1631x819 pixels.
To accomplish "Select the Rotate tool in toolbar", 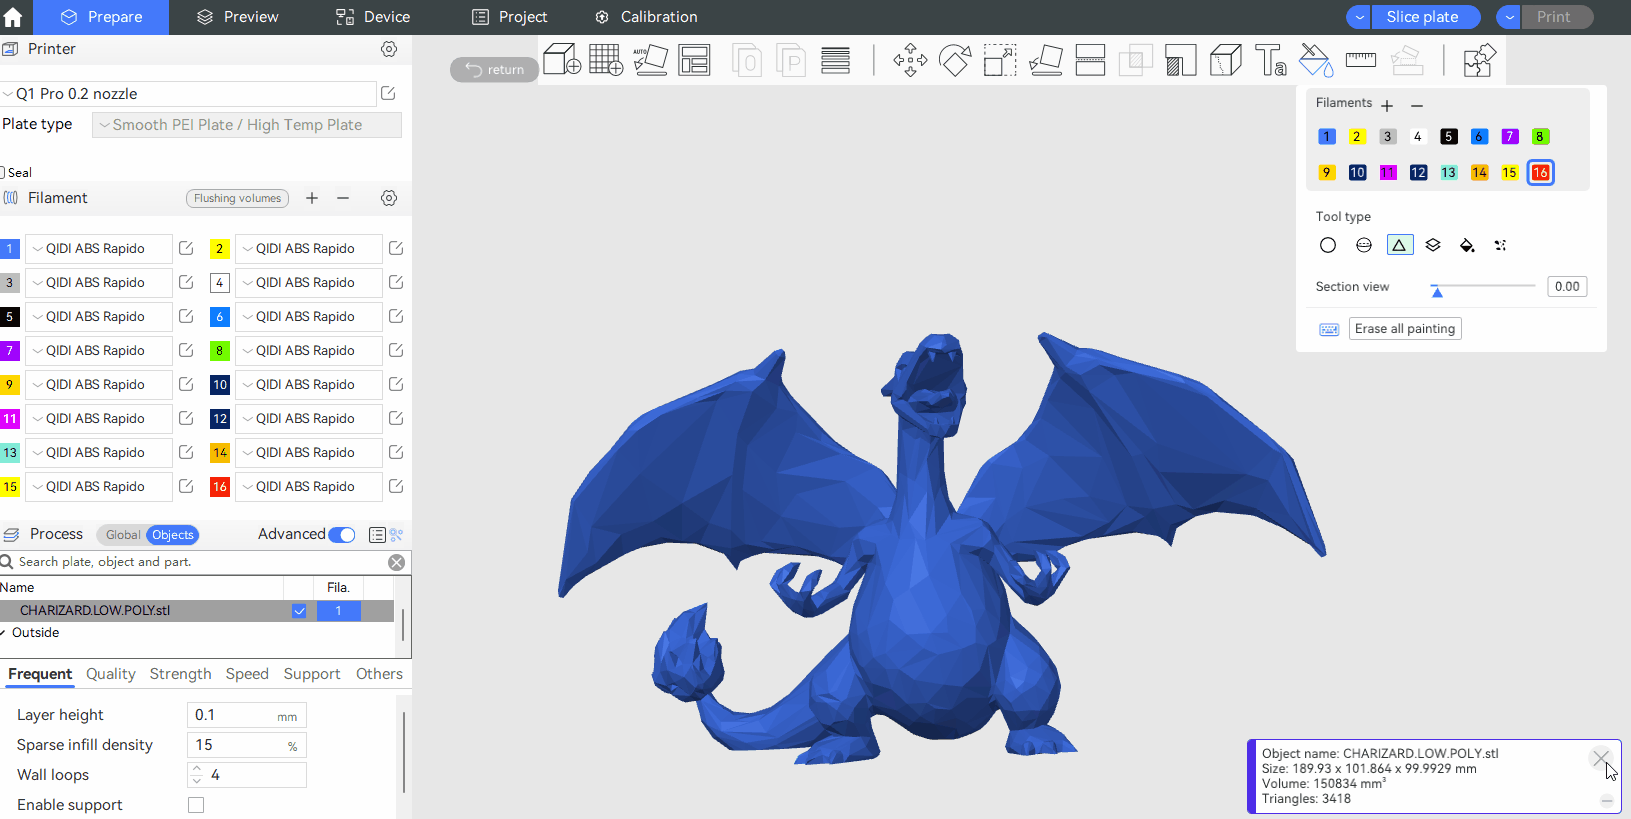I will [x=955, y=60].
